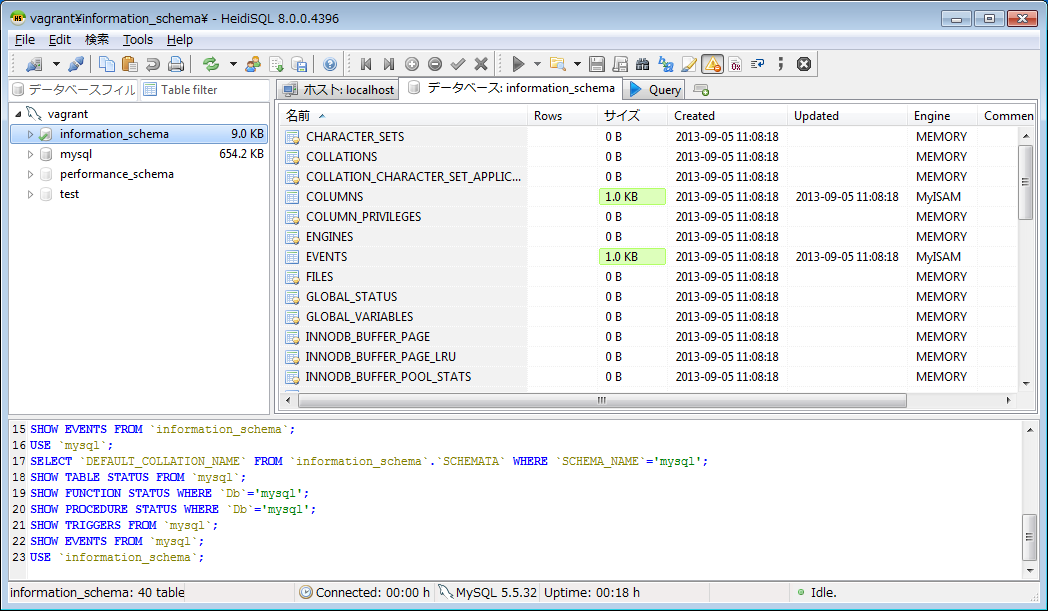This screenshot has width=1048, height=611.
Task: Click the Copy toolbar icon
Action: click(106, 64)
